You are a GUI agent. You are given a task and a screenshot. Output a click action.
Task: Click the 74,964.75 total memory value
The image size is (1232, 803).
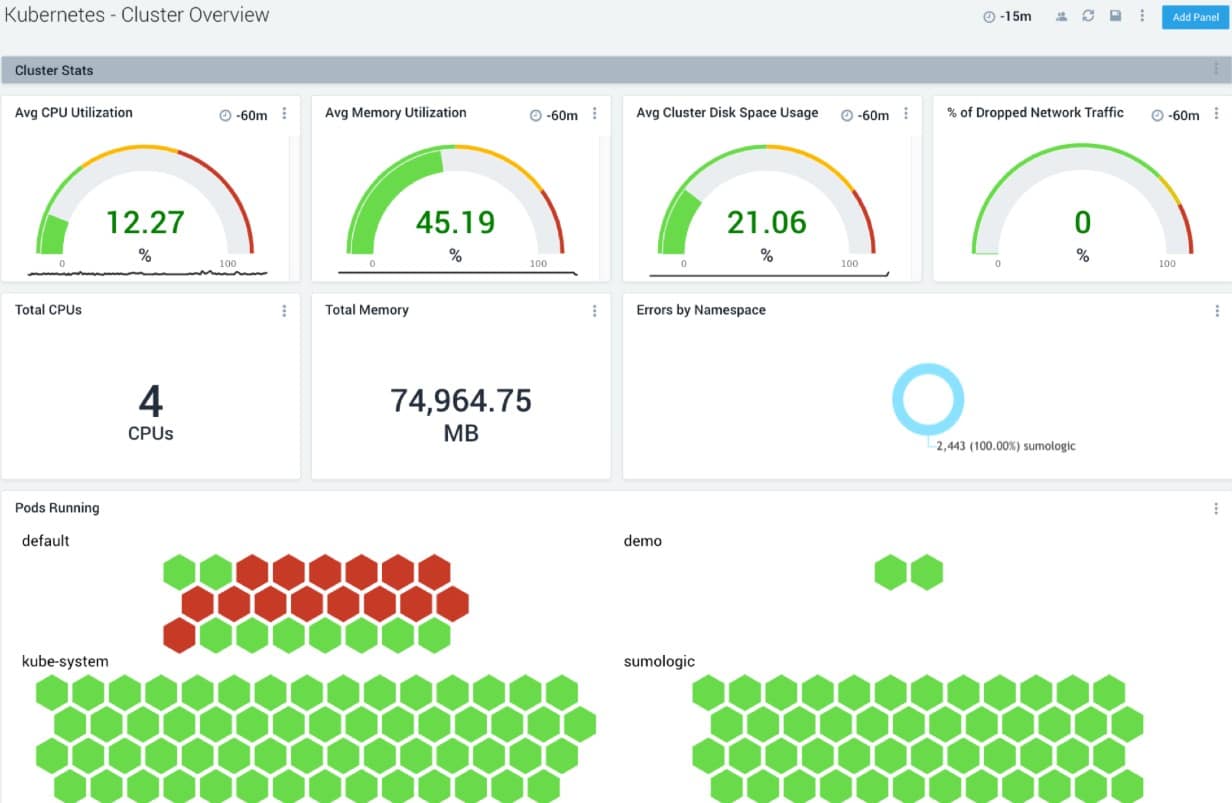click(461, 401)
